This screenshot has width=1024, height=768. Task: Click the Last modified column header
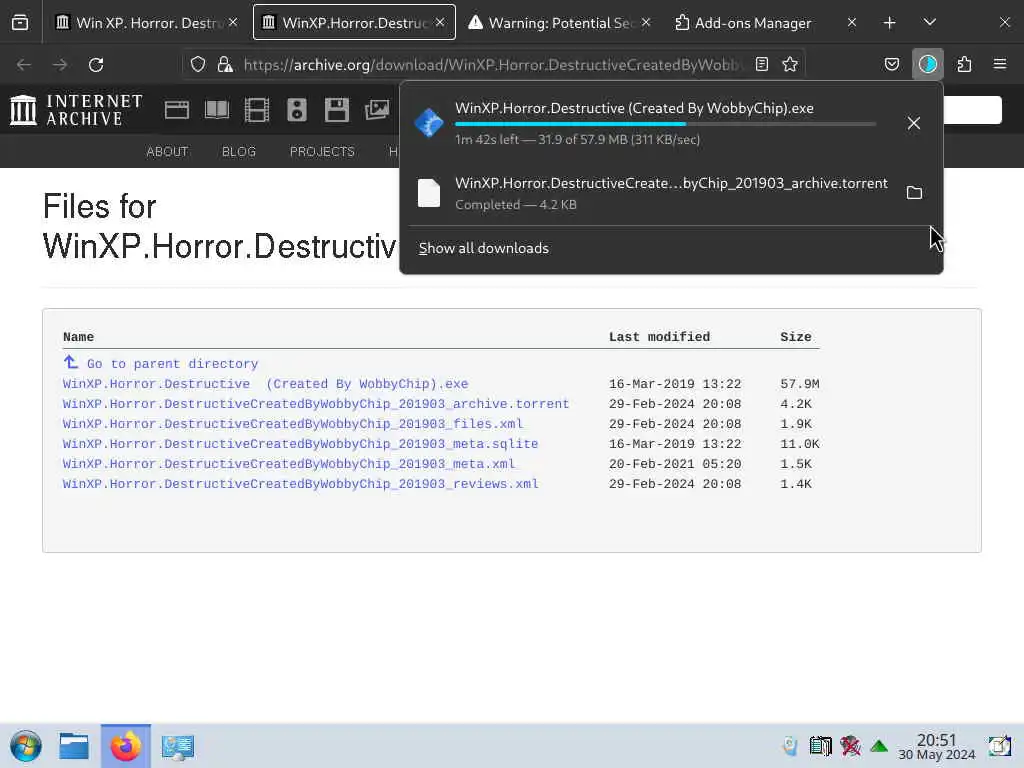[x=660, y=337]
